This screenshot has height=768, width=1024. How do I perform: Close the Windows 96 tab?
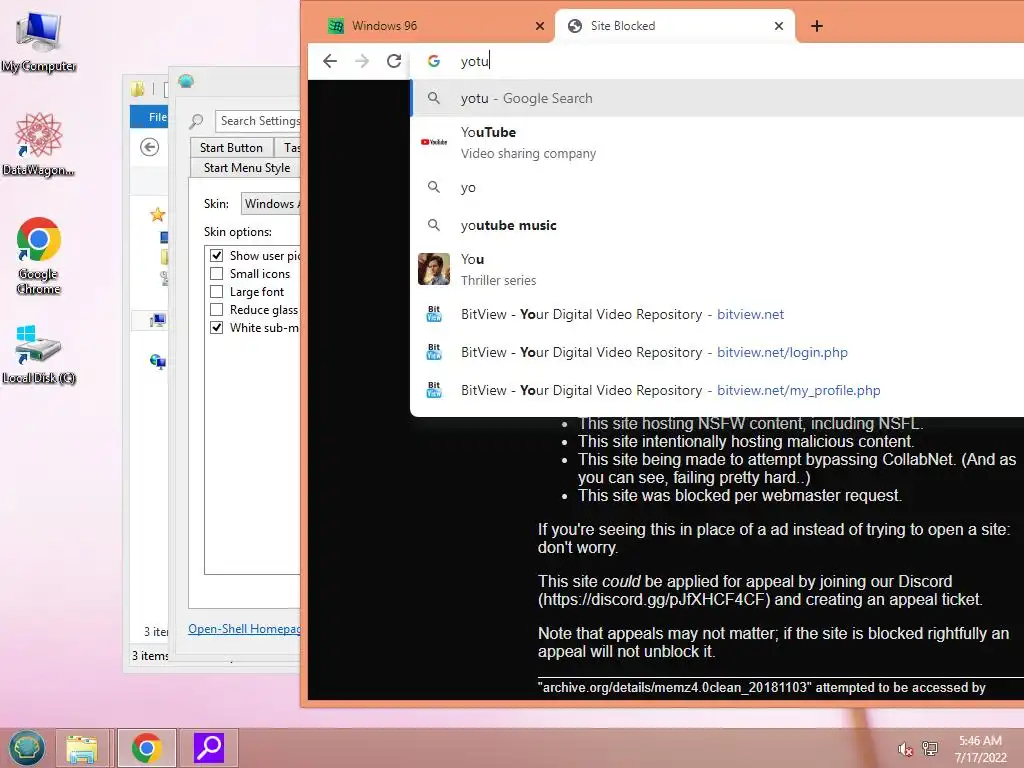point(539,26)
